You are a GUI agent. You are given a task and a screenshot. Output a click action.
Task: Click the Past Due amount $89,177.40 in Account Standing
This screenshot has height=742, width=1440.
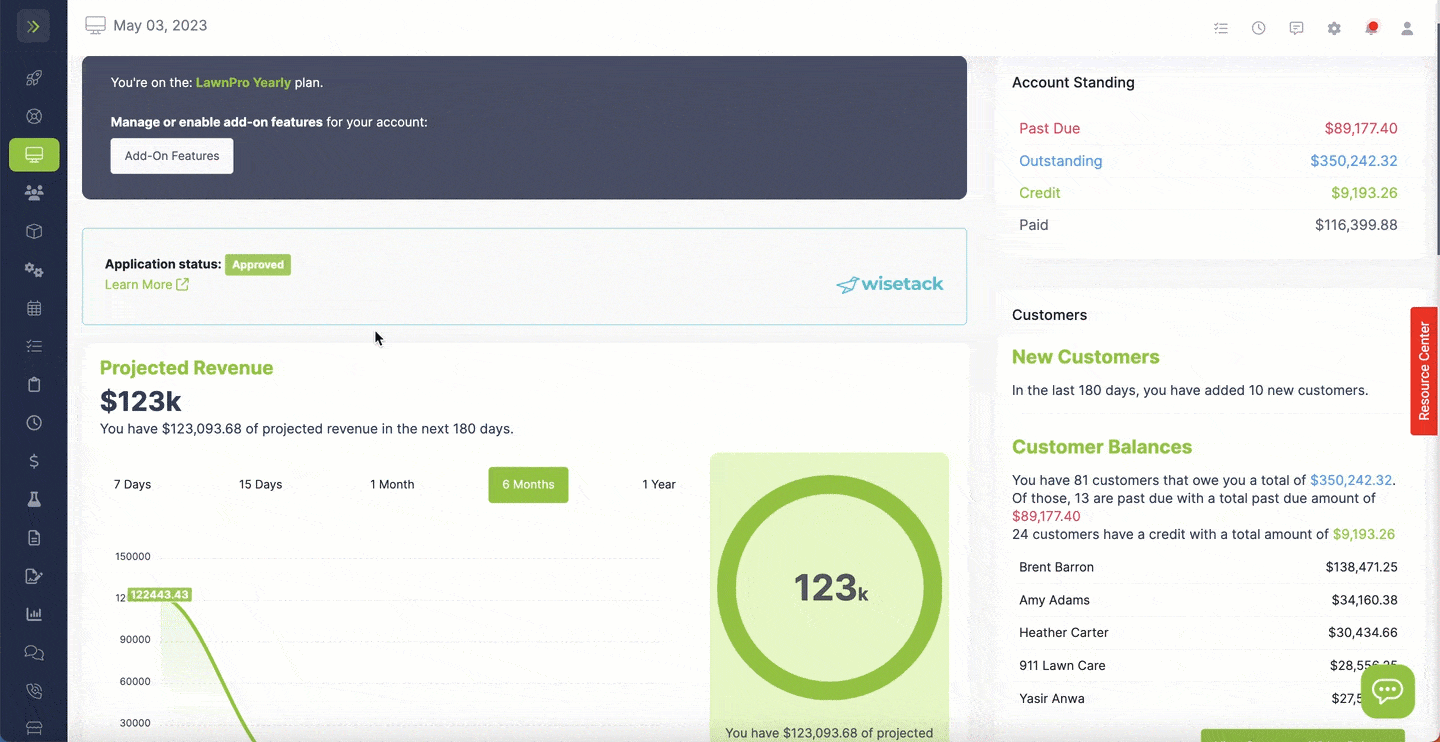1361,128
